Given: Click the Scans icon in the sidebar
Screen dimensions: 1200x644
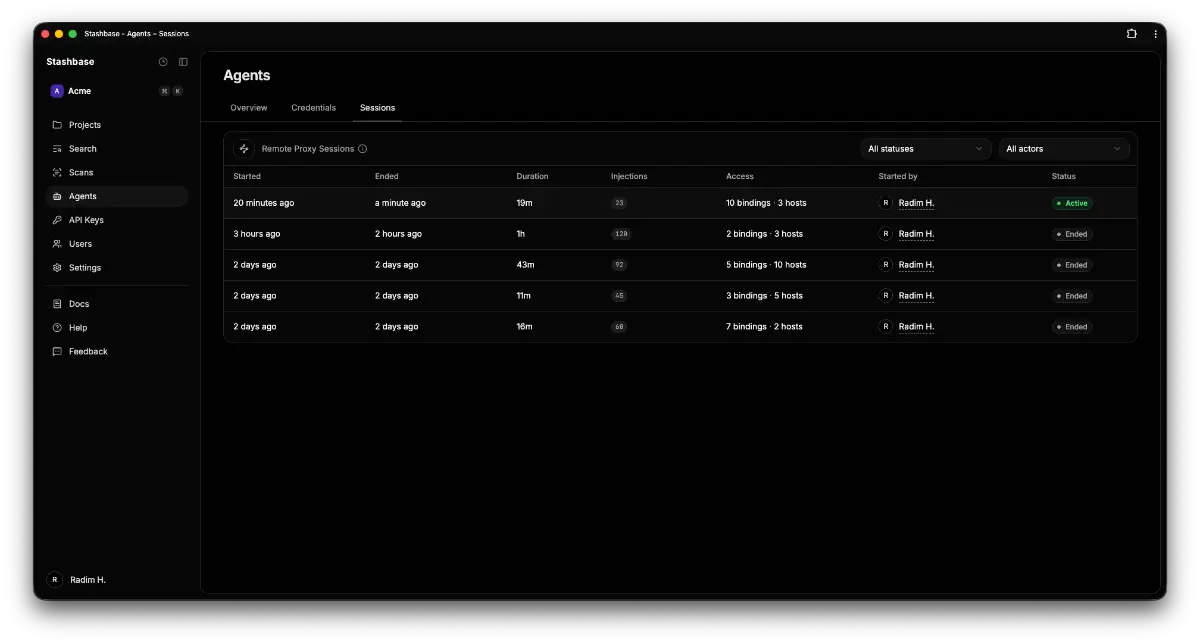Looking at the screenshot, I should pyautogui.click(x=57, y=173).
